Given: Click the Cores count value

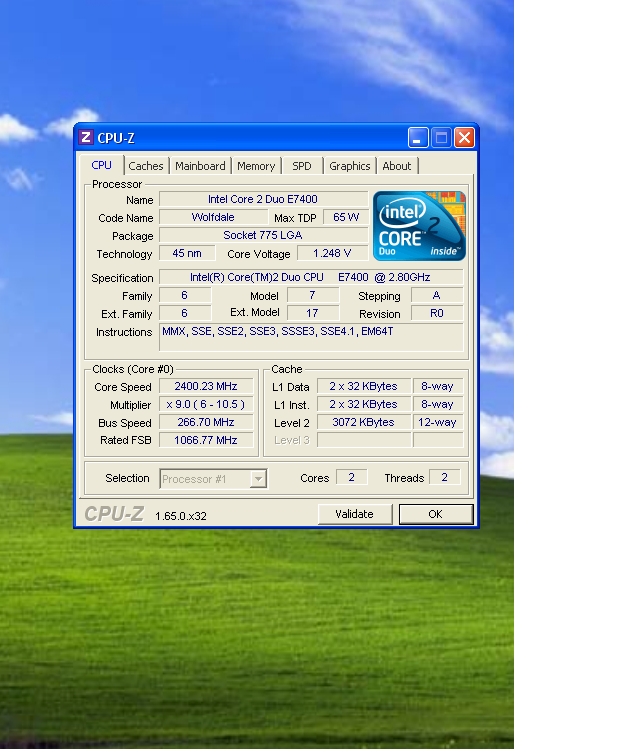Looking at the screenshot, I should point(352,477).
